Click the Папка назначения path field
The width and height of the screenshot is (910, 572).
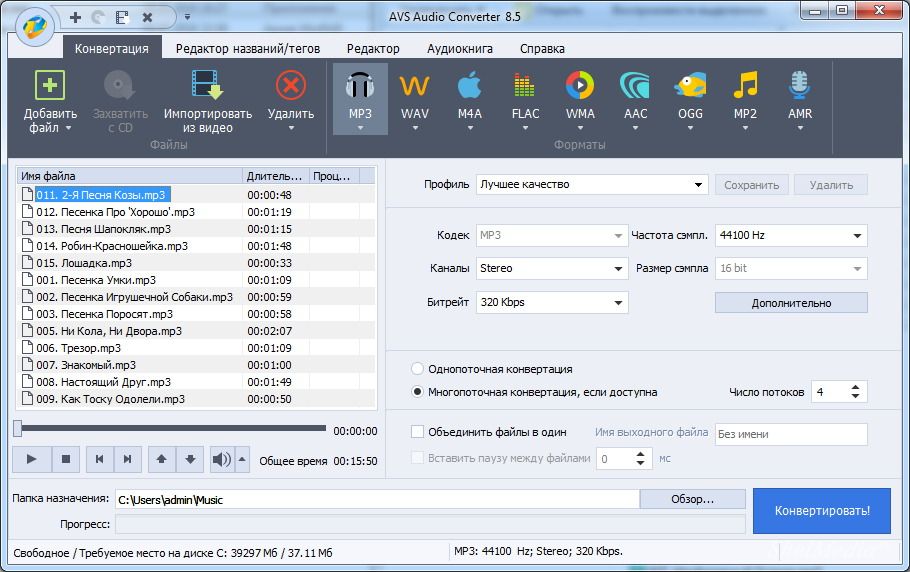coord(377,499)
